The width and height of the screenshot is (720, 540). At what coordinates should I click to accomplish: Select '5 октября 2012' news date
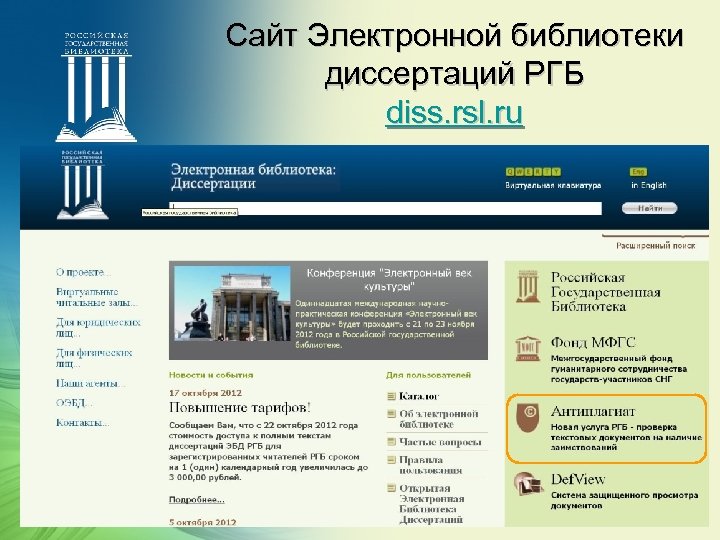(x=202, y=522)
